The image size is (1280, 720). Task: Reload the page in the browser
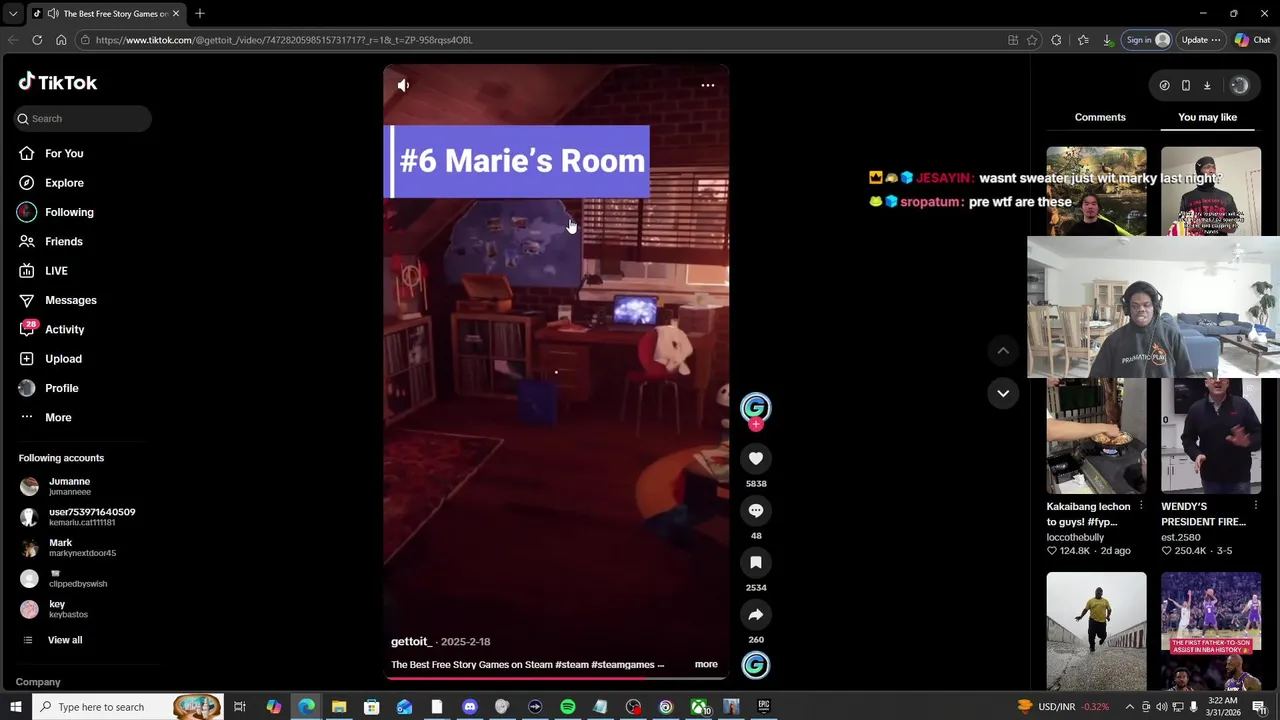(37, 40)
